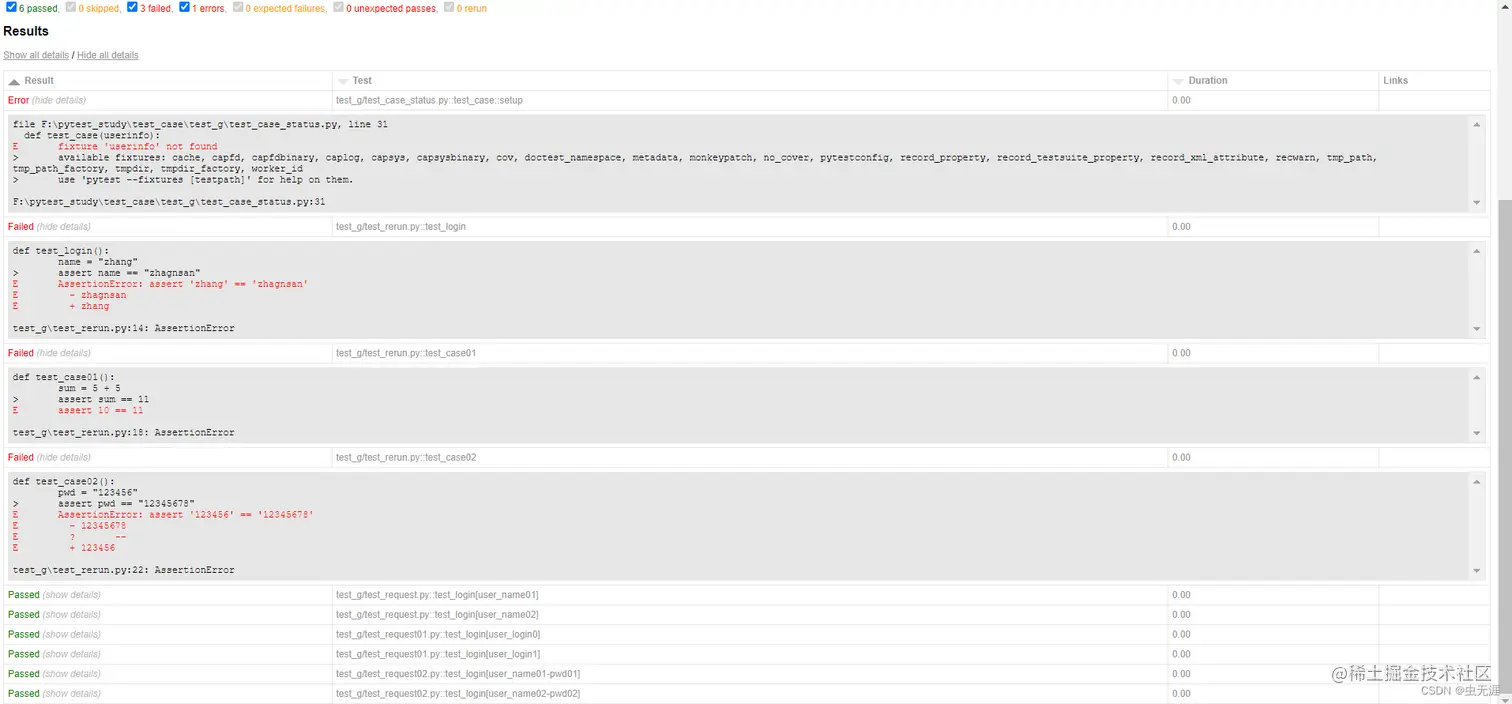The image size is (1512, 704).
Task: Click the 'Show all details' link
Action: click(x=36, y=55)
